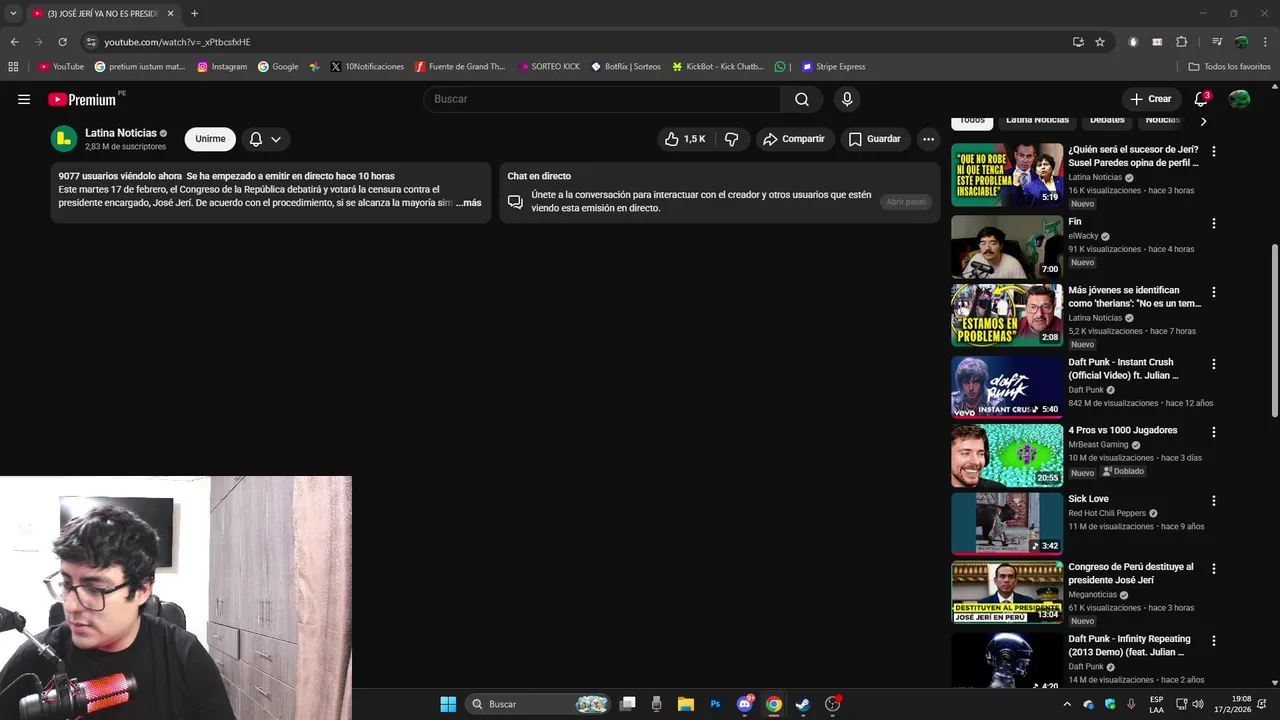This screenshot has width=1280, height=720.
Task: Click the Latina Noticias channel avatar
Action: click(64, 139)
